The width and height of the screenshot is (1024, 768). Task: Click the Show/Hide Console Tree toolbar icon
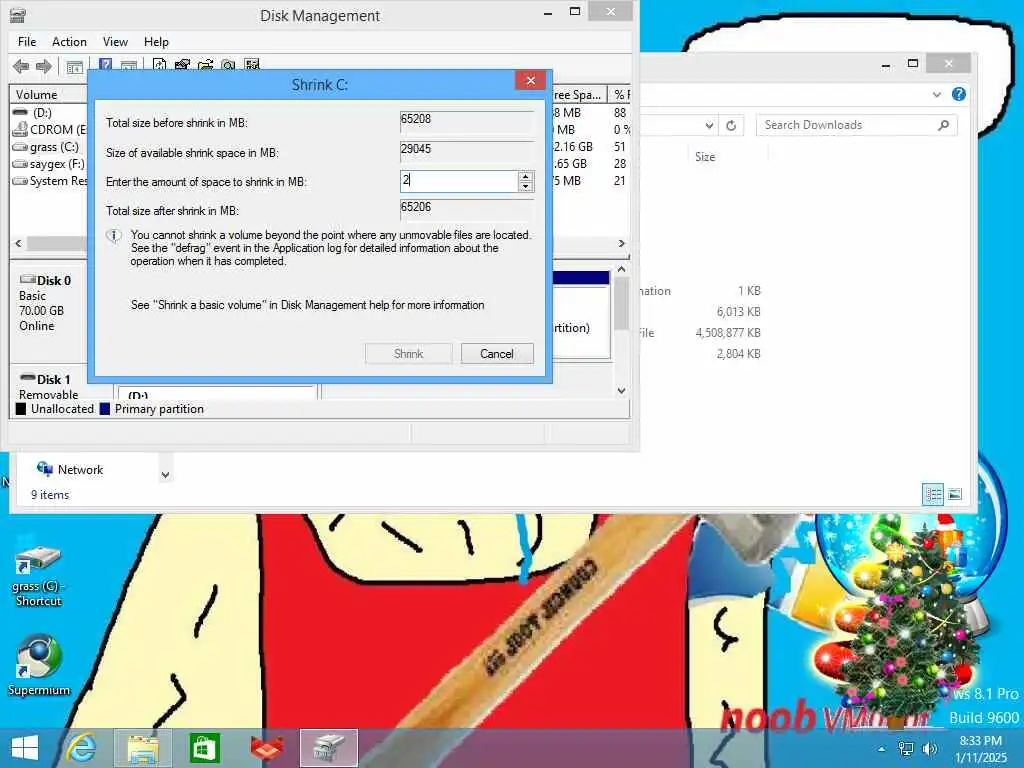74,67
